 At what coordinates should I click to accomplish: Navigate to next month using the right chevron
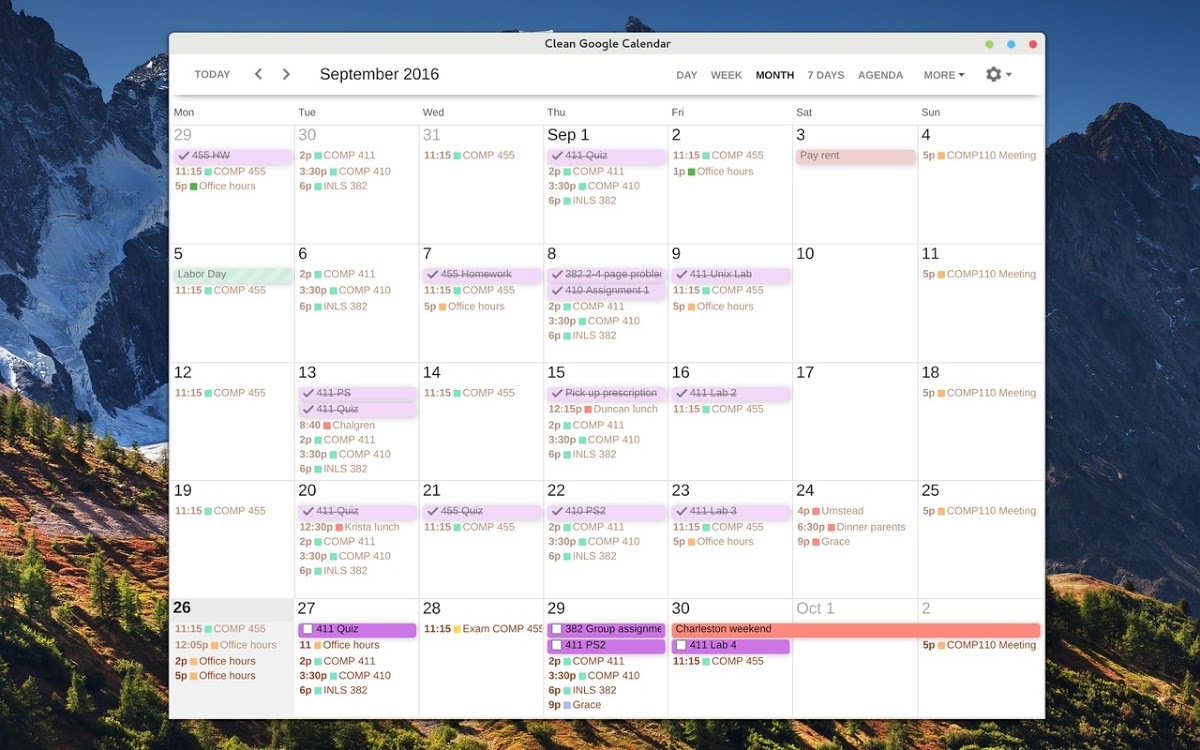(x=286, y=74)
